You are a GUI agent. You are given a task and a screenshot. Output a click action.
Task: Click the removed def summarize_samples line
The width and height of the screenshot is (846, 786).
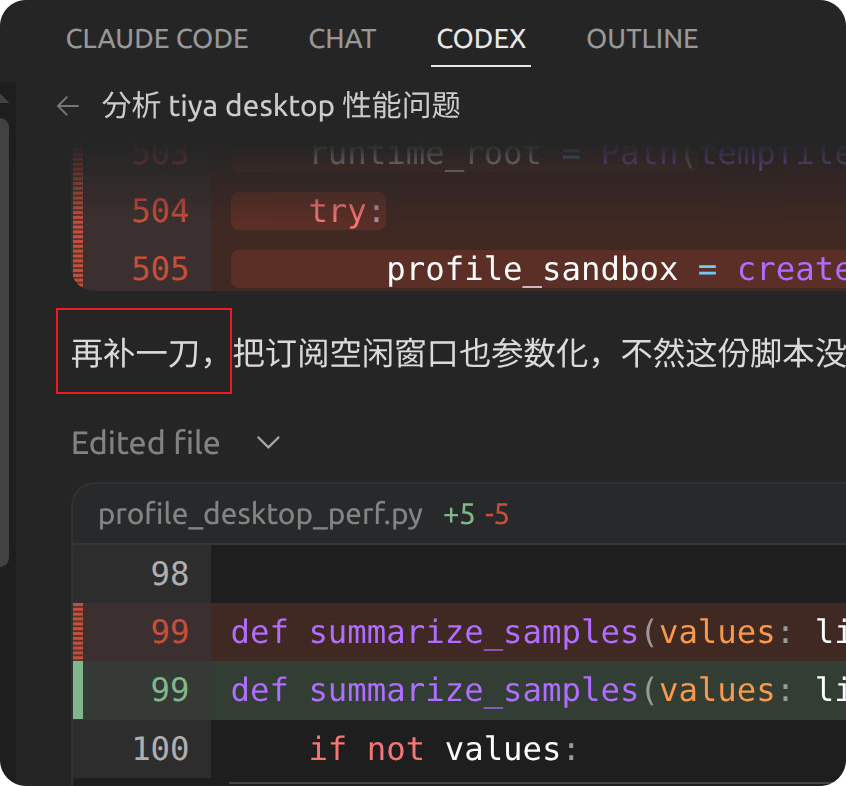[528, 632]
